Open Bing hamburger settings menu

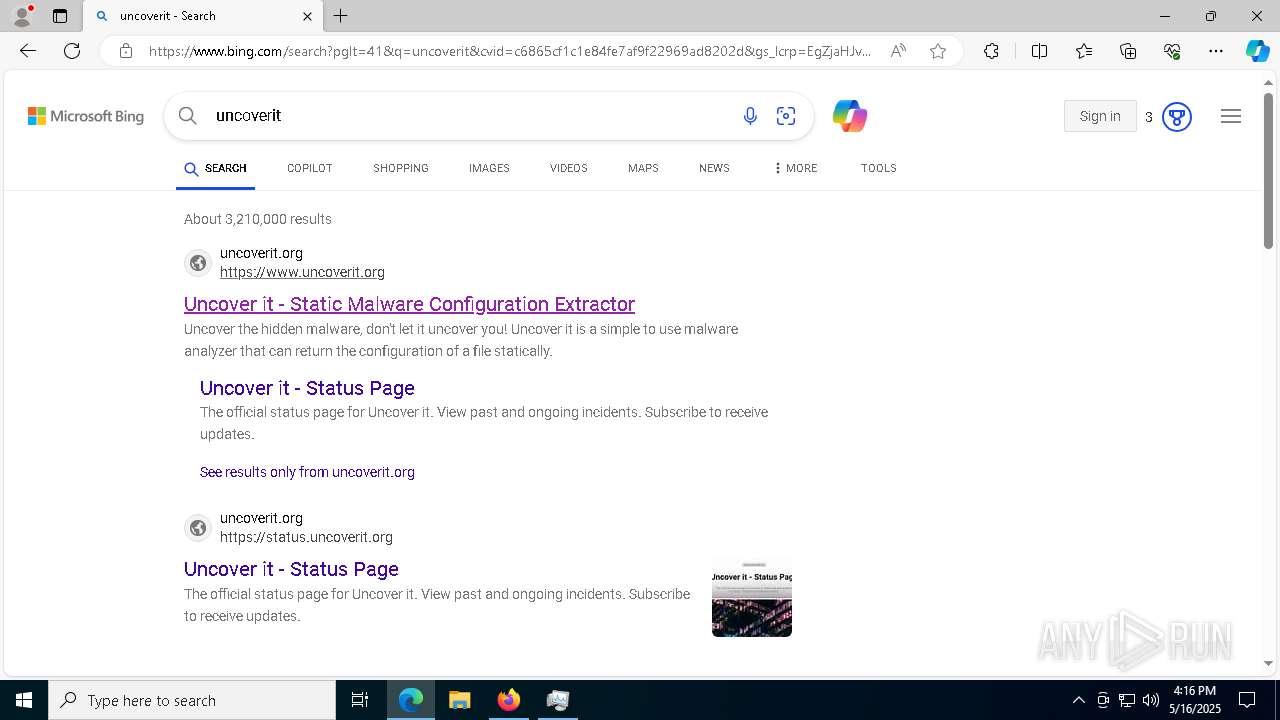(x=1231, y=116)
